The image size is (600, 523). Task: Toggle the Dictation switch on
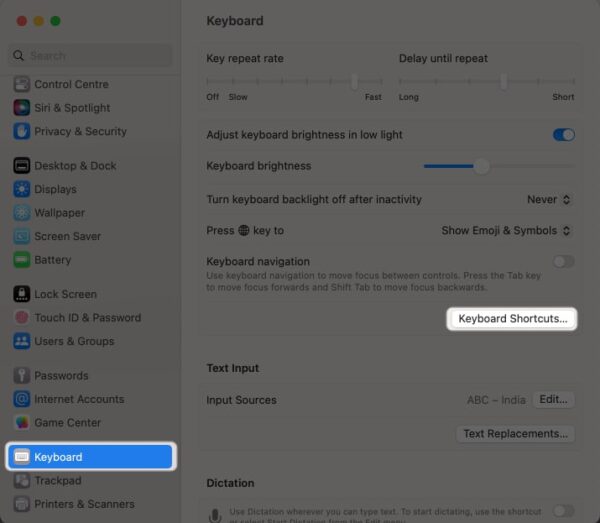(564, 510)
